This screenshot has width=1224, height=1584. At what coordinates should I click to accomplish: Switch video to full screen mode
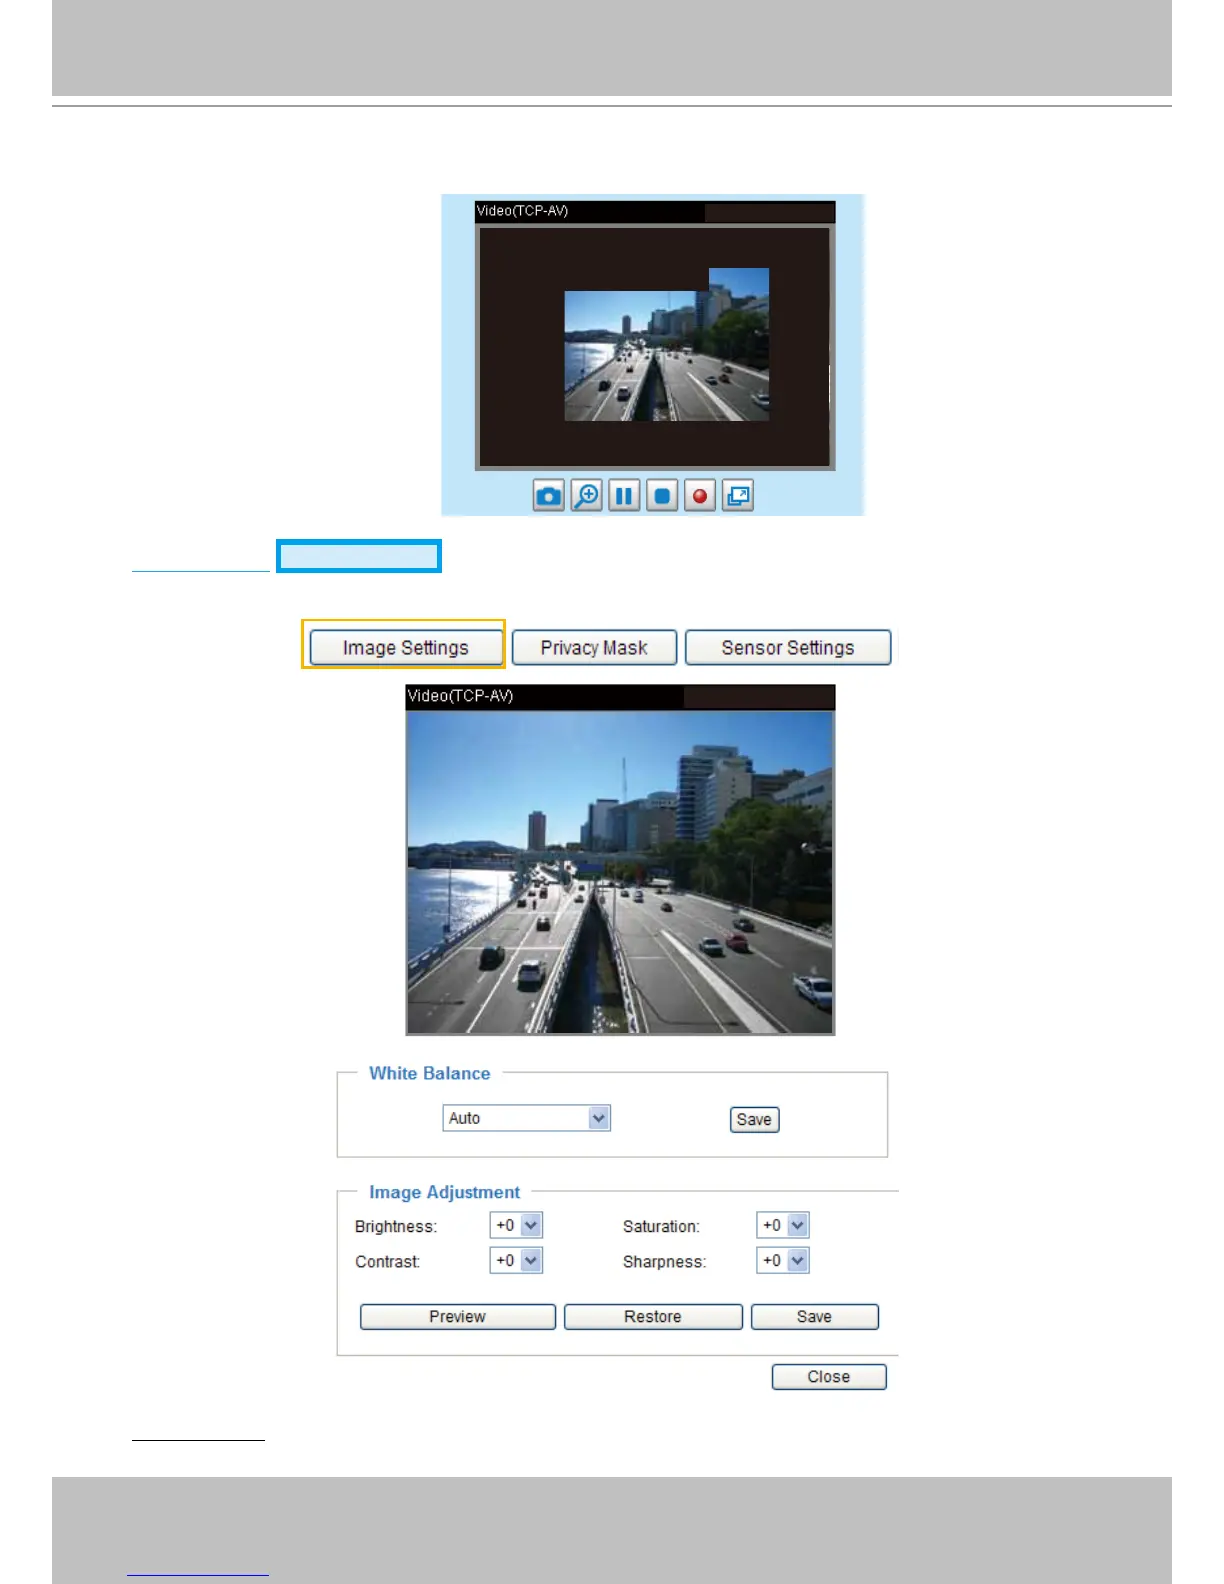[738, 496]
